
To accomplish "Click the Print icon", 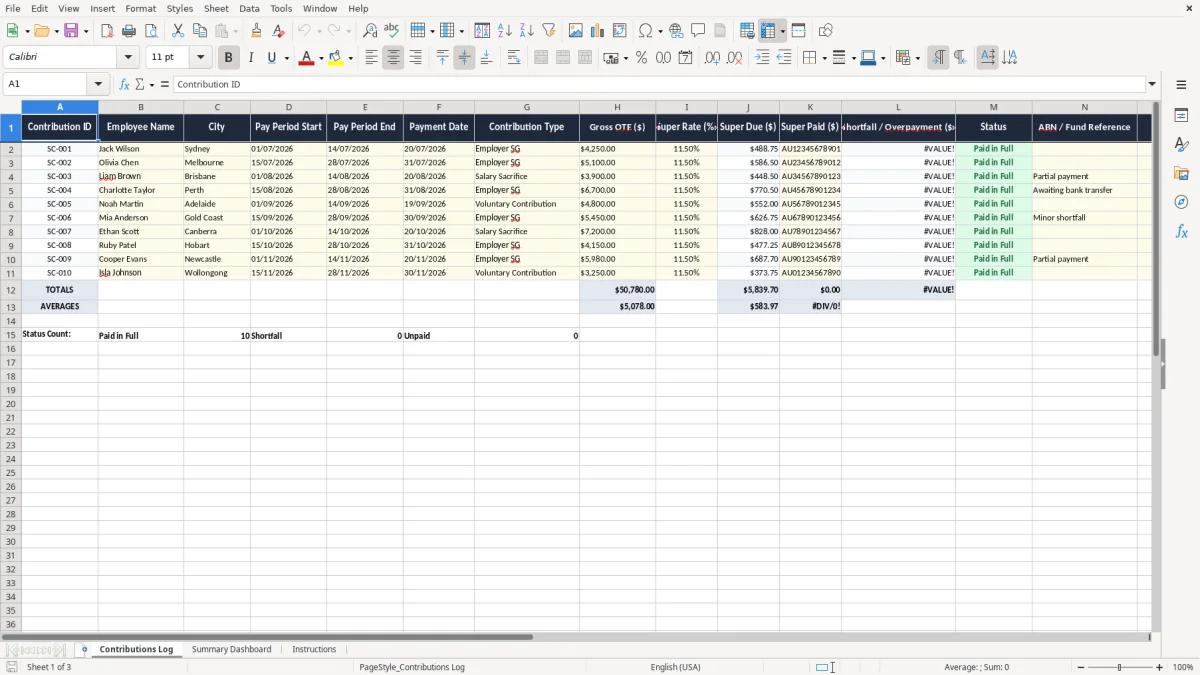I will pos(129,31).
